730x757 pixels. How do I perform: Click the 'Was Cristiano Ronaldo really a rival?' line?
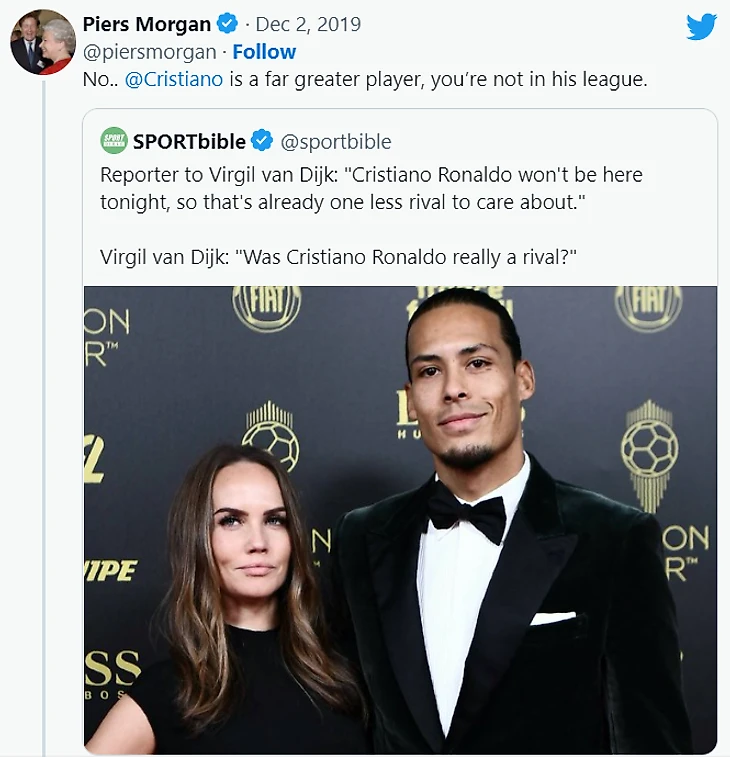tap(338, 257)
